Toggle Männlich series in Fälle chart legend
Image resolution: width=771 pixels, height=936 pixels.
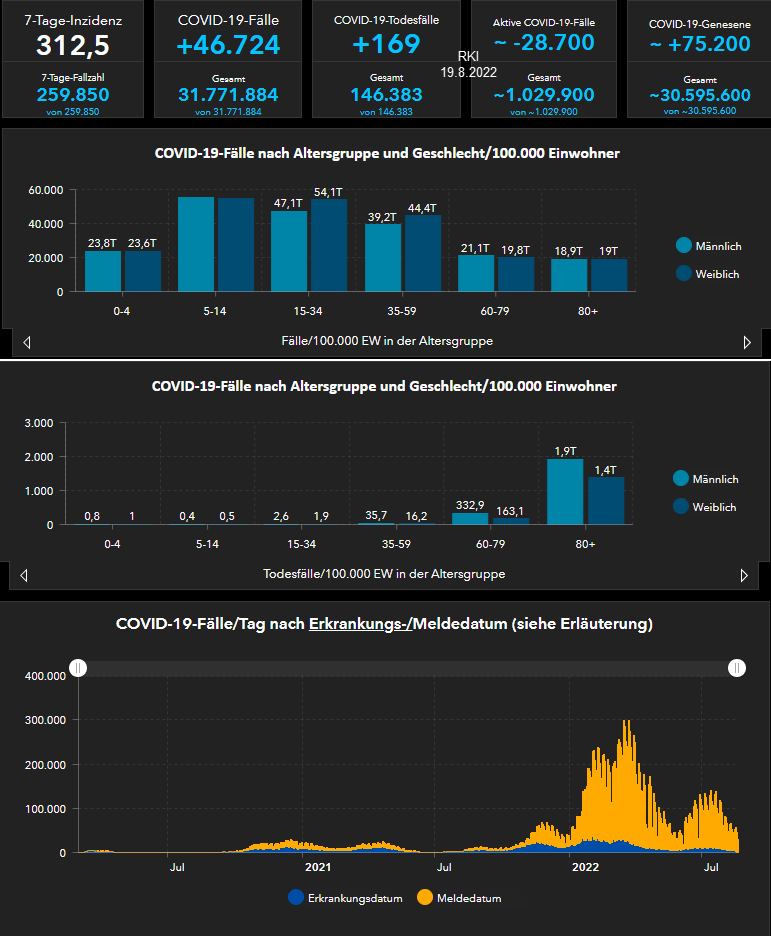click(684, 246)
